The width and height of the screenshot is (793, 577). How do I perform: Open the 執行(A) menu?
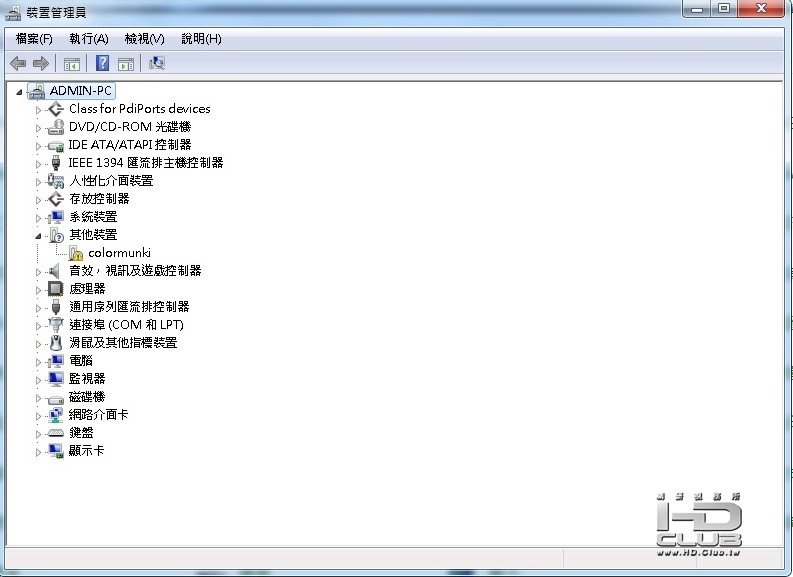coord(89,39)
